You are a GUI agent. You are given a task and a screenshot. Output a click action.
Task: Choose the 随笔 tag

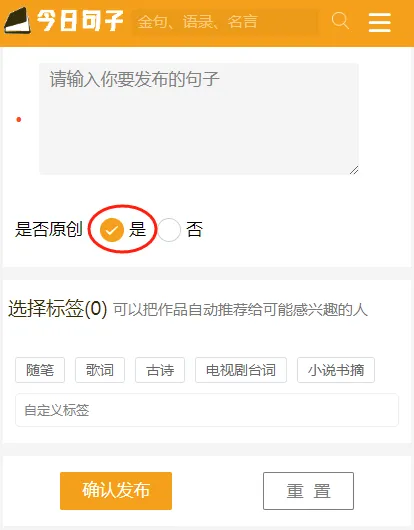point(40,370)
